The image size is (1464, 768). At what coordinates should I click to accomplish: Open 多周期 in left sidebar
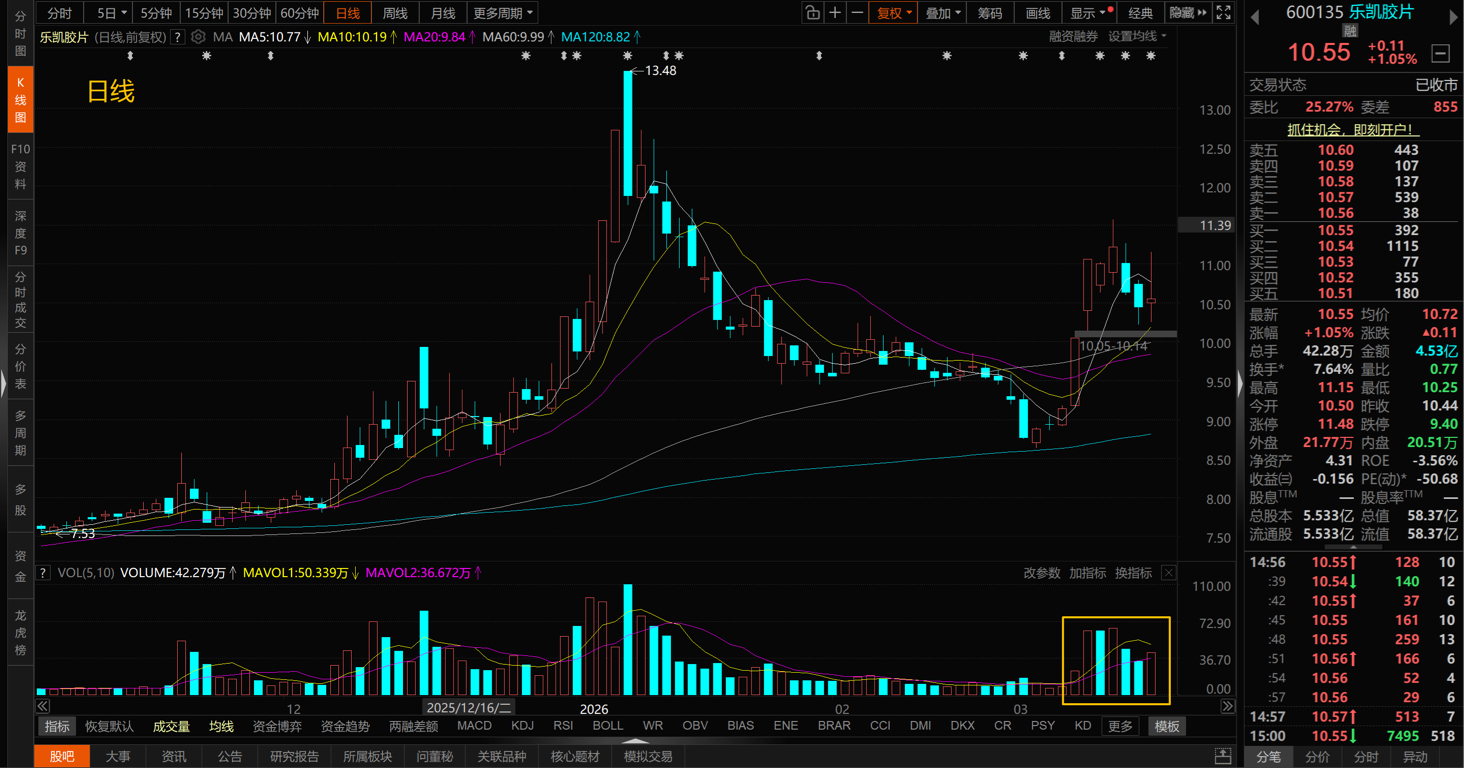pyautogui.click(x=20, y=434)
